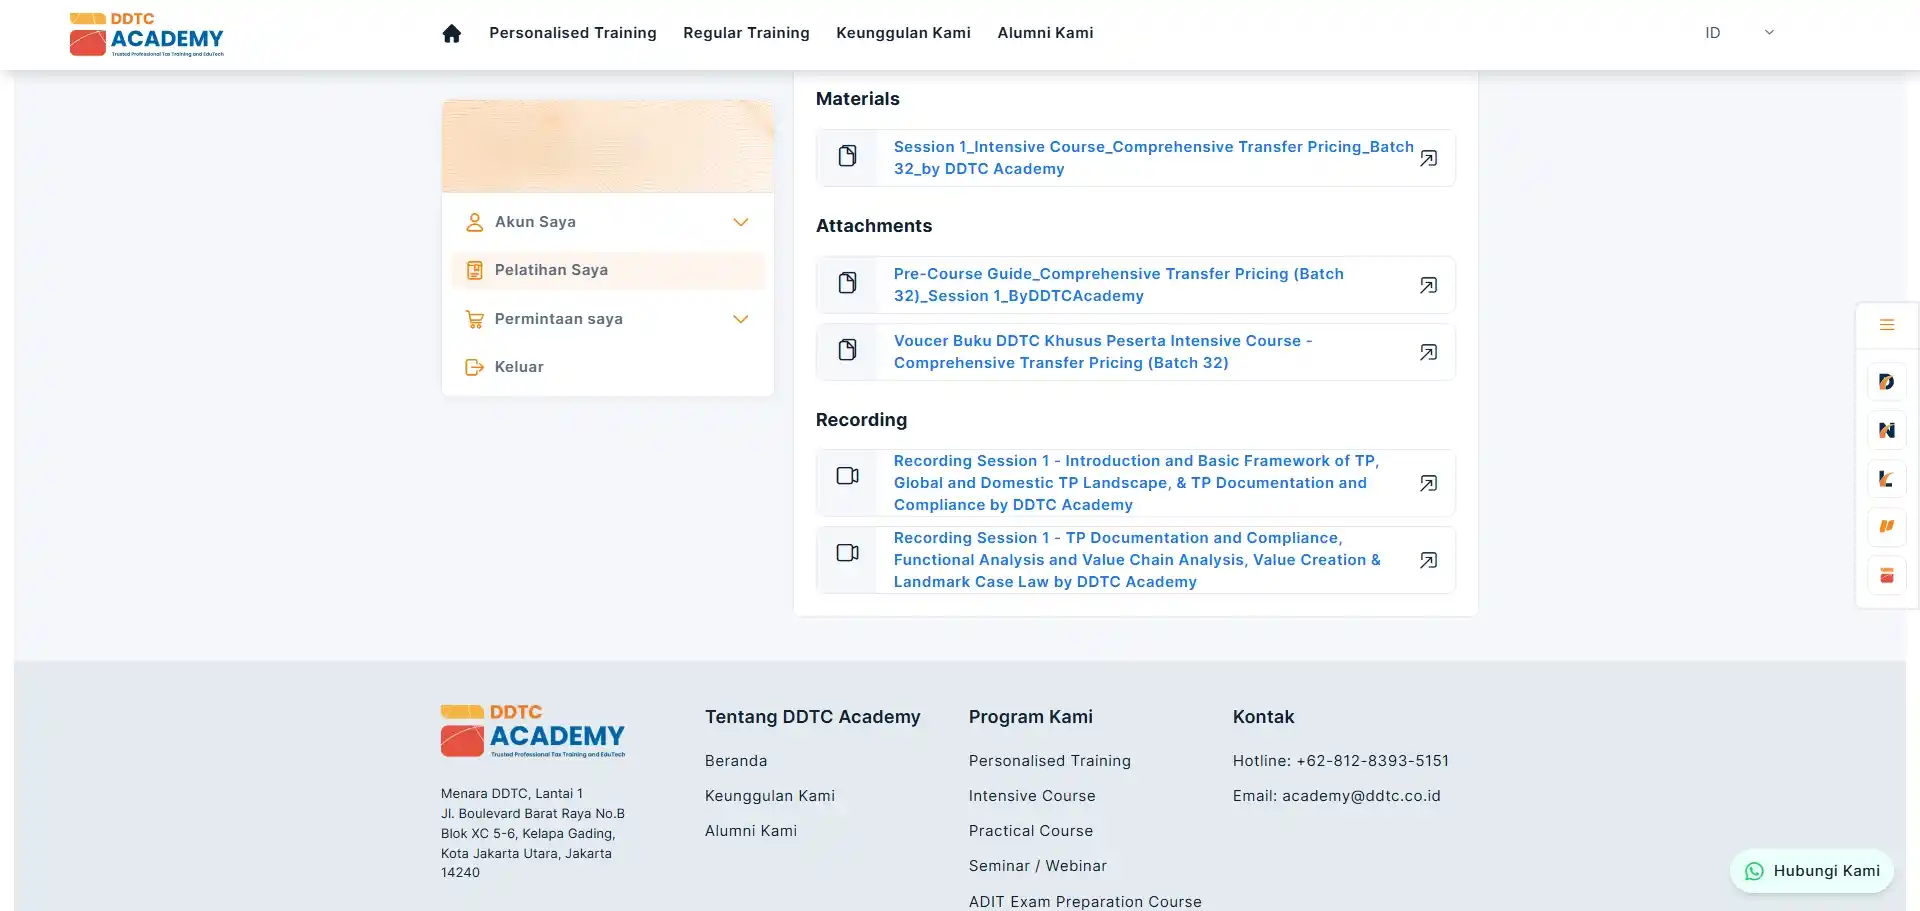1920x911 pixels.
Task: Select the orange 'D' DDTC app icon
Action: (1886, 381)
